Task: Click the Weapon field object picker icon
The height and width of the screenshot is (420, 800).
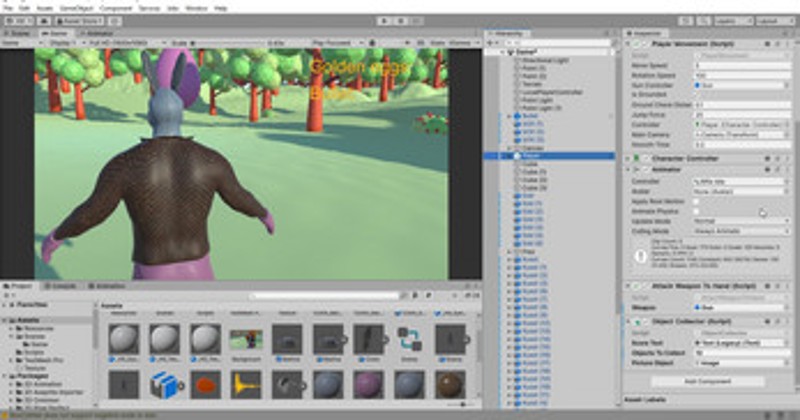Action: [786, 308]
